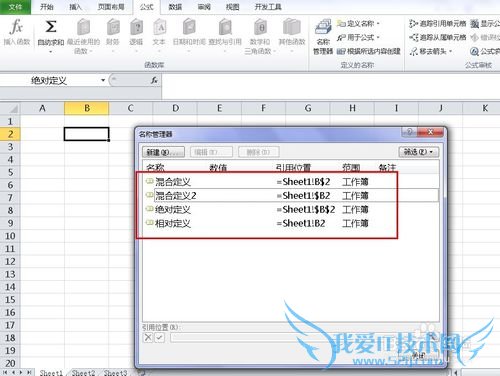
Task: Select the 绝对定义 name row
Action: (x=291, y=209)
